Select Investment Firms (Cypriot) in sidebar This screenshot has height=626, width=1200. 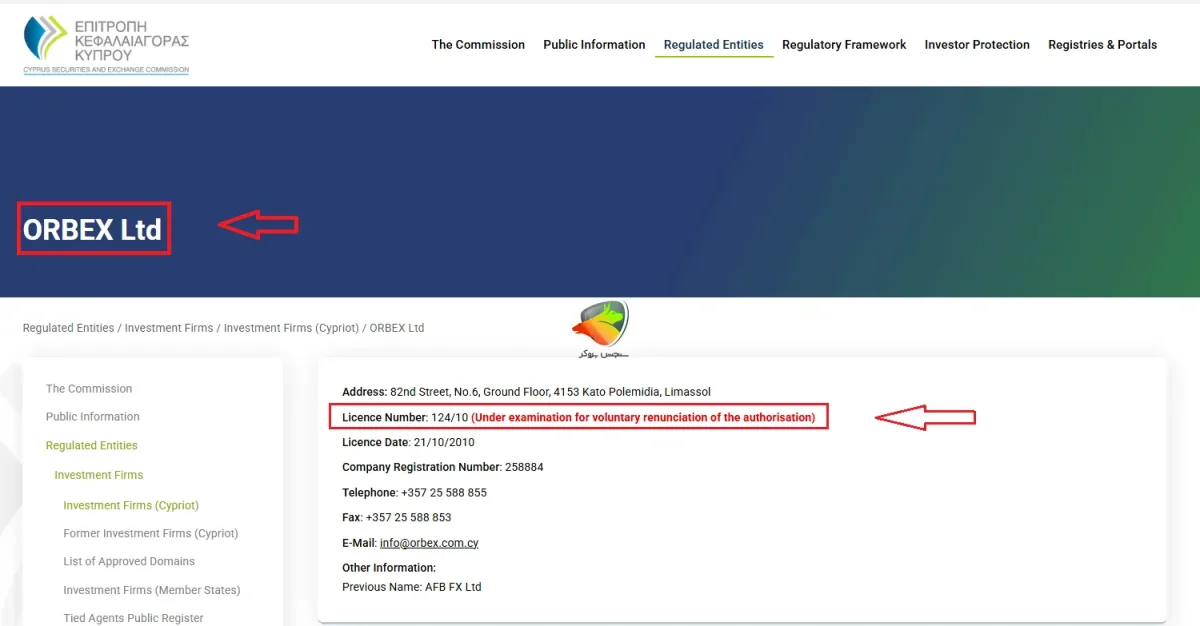(131, 506)
